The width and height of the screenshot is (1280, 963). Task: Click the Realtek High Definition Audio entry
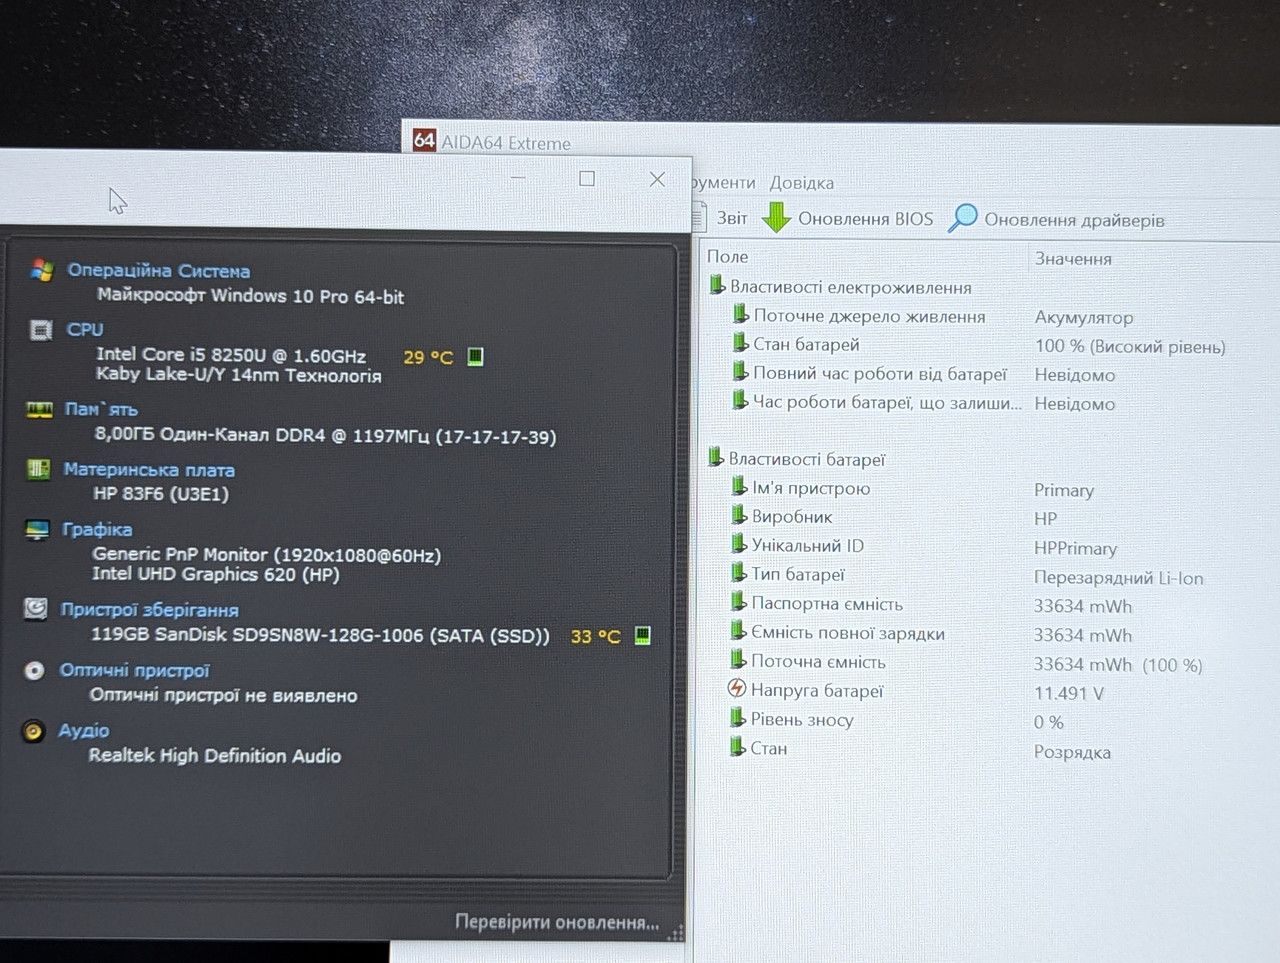[215, 755]
